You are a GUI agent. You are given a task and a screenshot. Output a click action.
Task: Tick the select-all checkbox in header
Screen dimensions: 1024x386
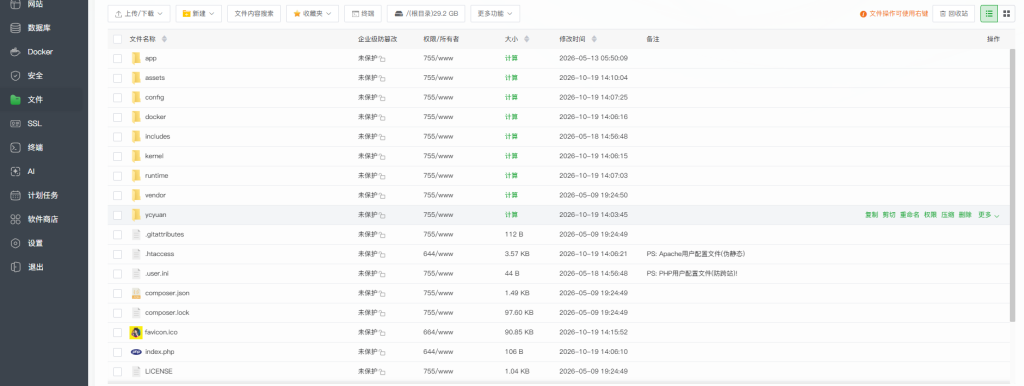click(x=118, y=39)
